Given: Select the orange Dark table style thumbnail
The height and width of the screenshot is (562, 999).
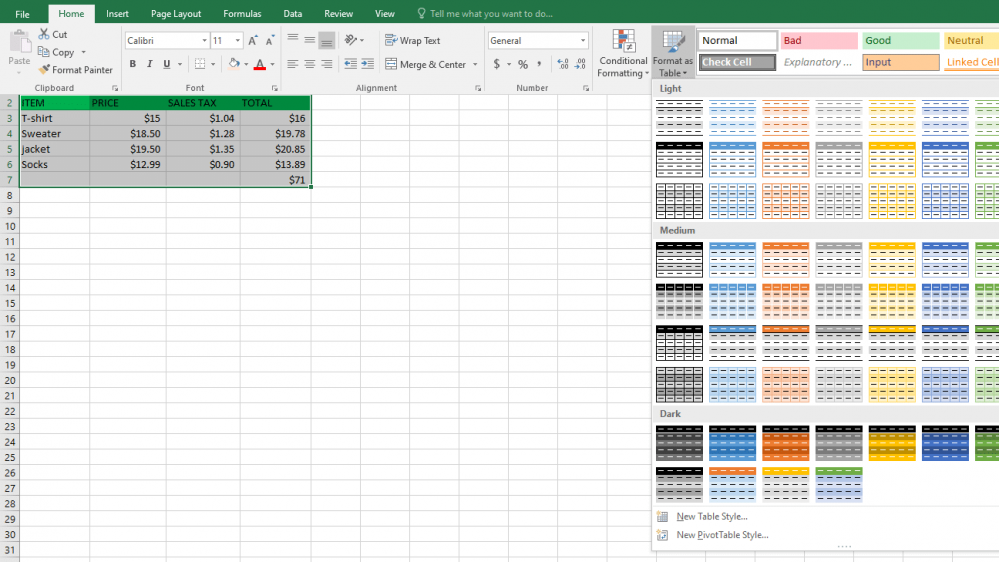Looking at the screenshot, I should (x=786, y=443).
